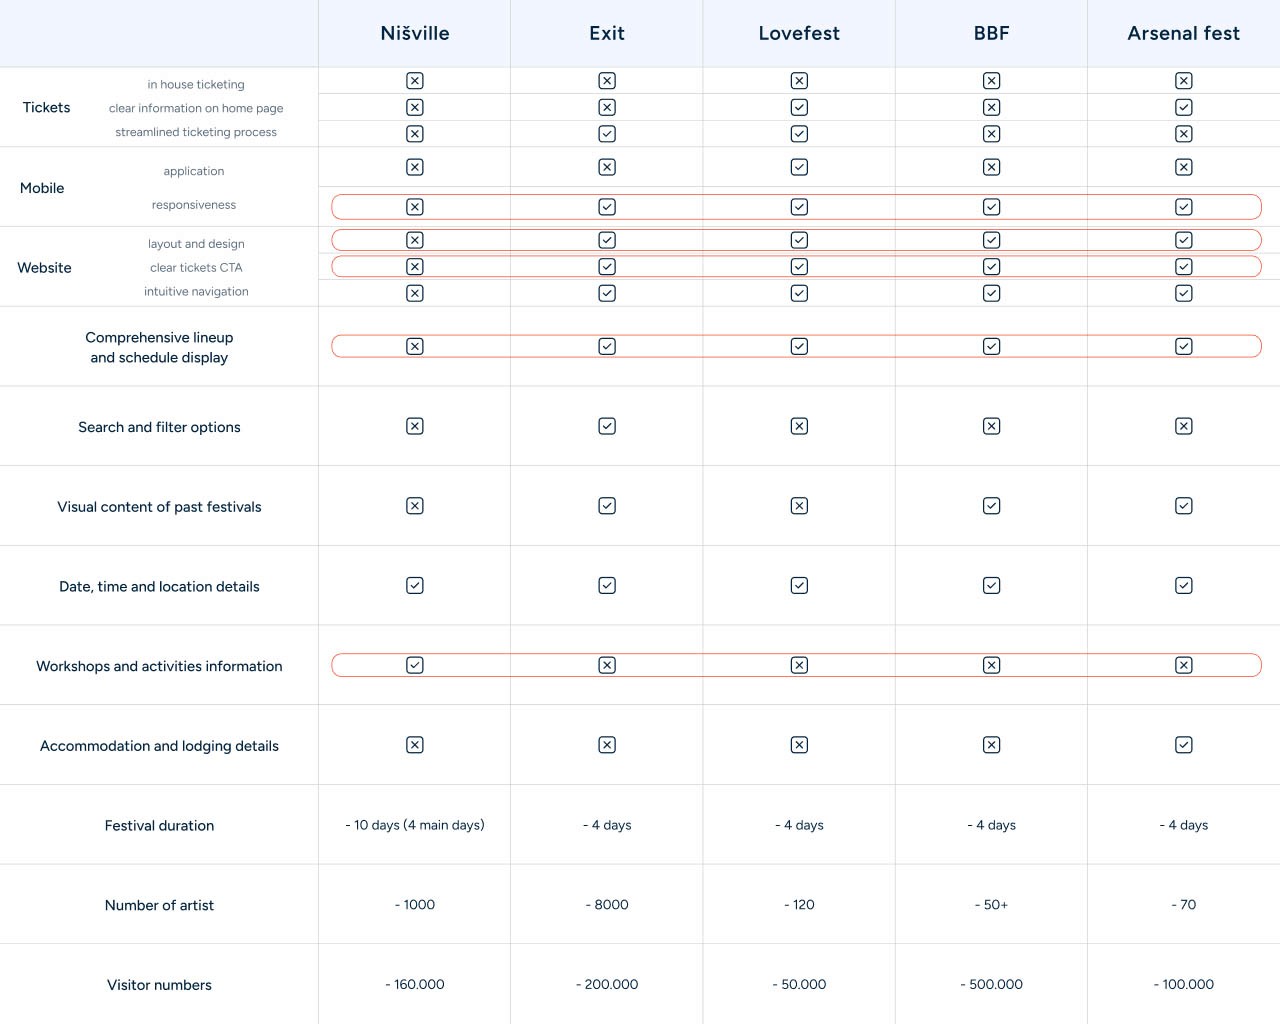This screenshot has height=1024, width=1280.
Task: Click BBF accommodation and lodging cross icon
Action: 992,745
